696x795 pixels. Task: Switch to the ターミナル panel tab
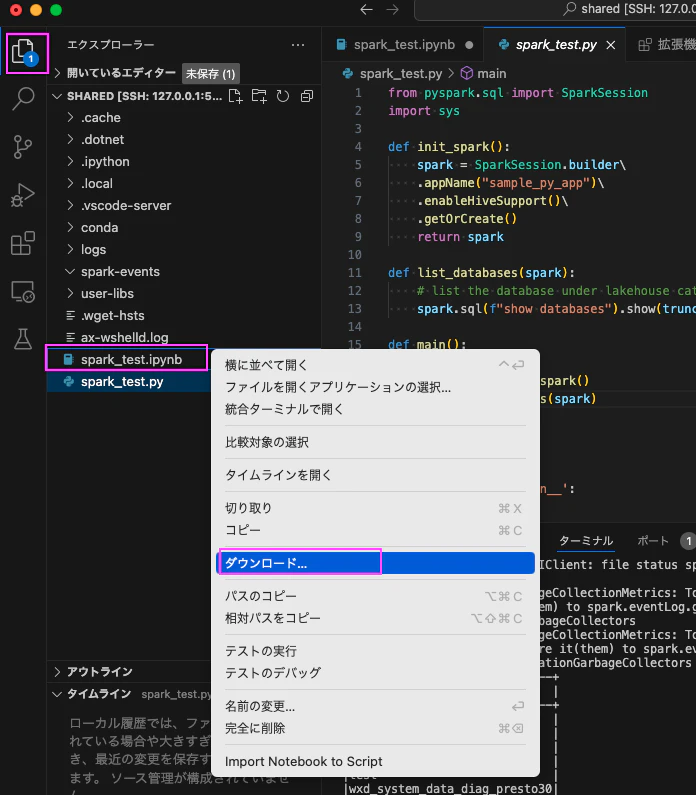[586, 541]
